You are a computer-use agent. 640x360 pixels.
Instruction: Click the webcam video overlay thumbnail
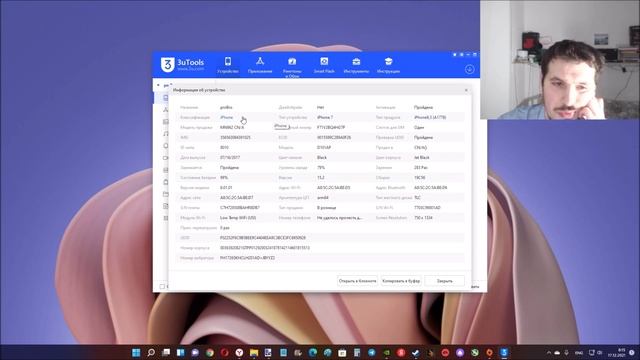[x=560, y=60]
